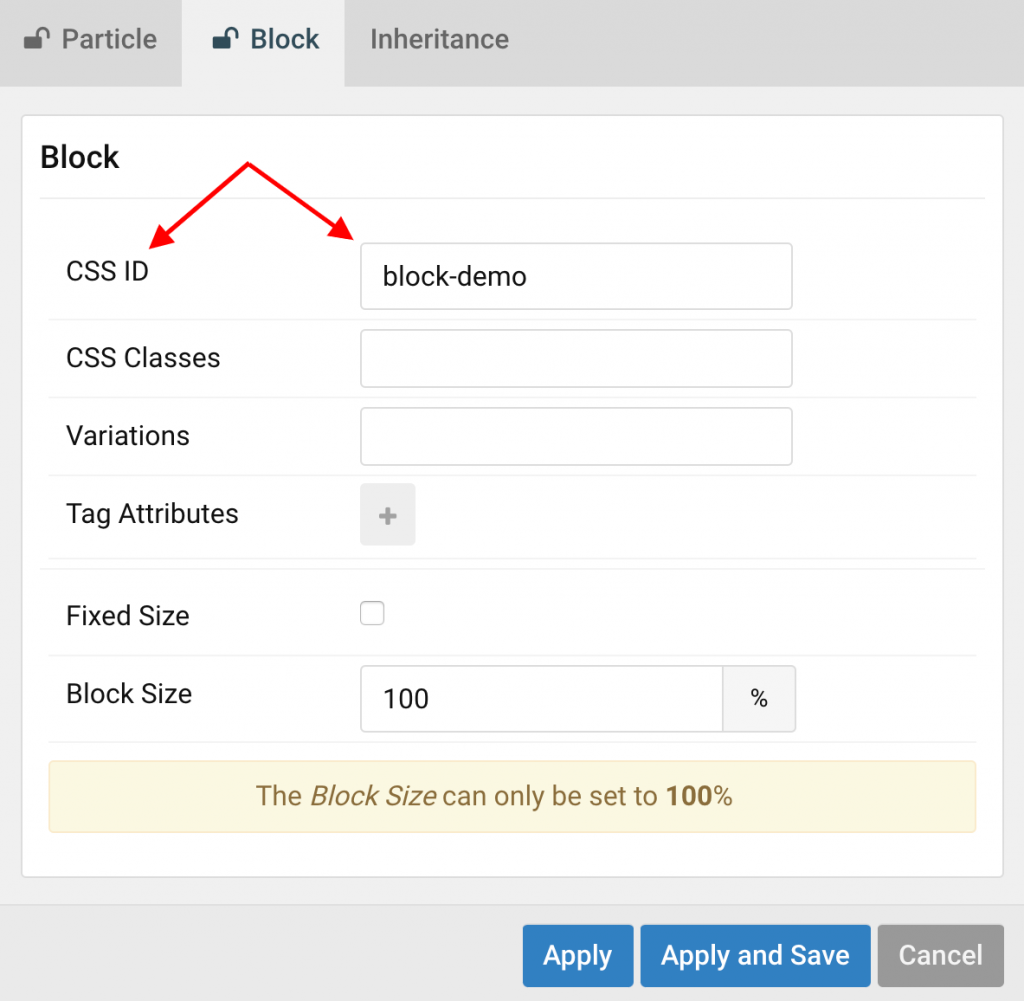Switch to the Particle tab
1024x1001 pixels.
(109, 40)
